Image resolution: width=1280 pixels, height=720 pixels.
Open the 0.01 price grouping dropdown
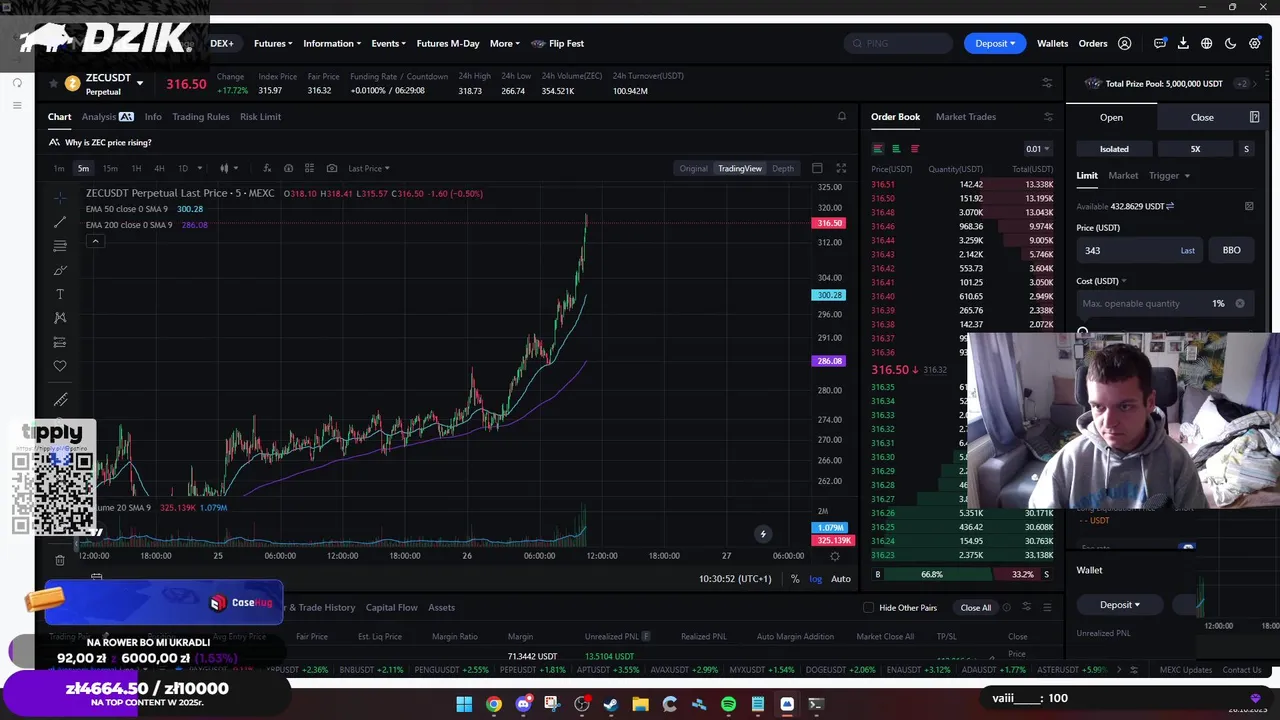pos(1038,149)
